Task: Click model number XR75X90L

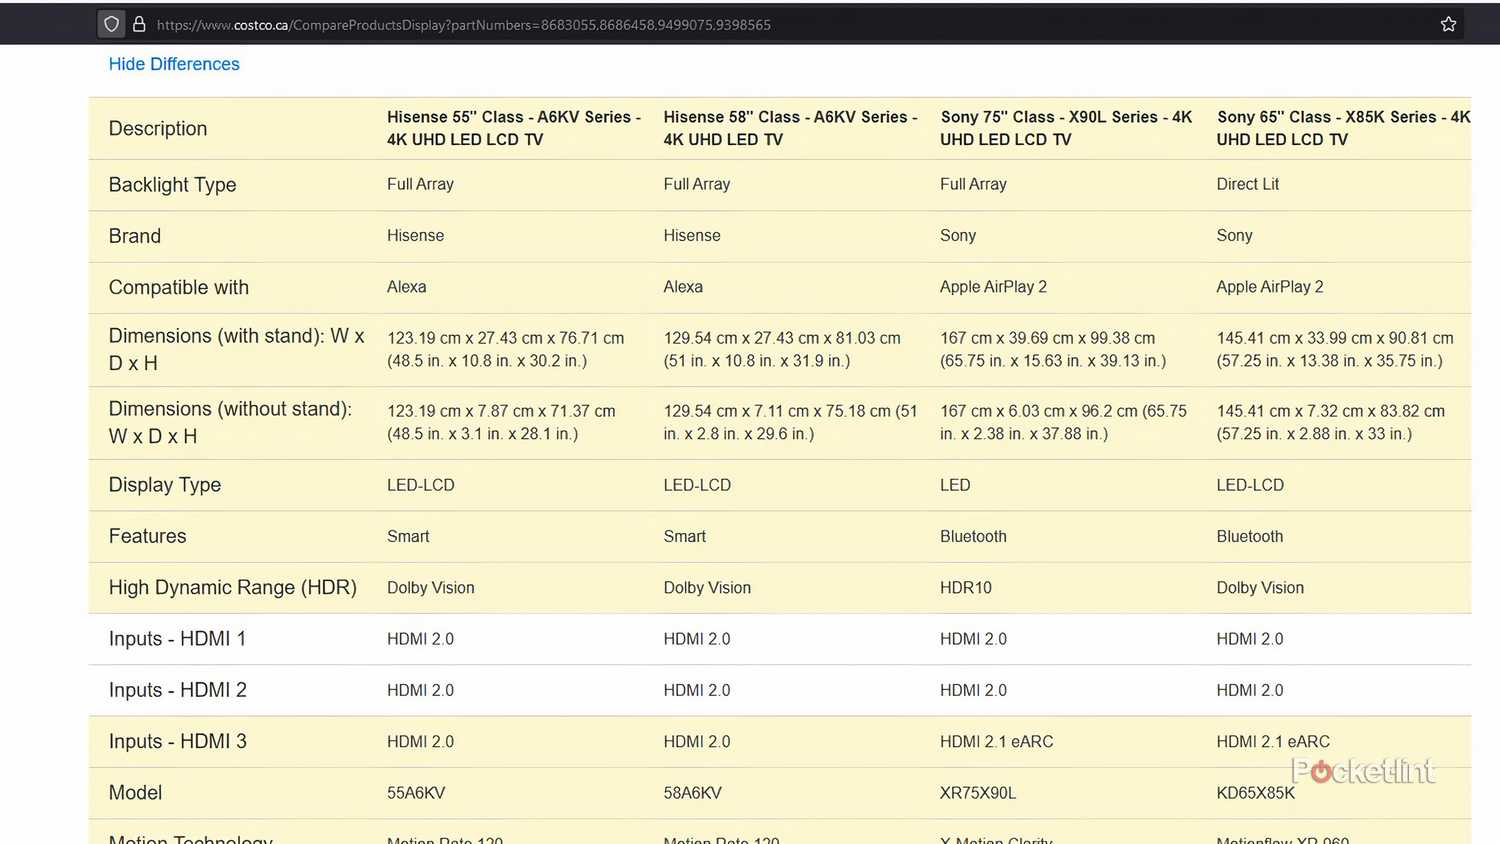Action: 977,793
